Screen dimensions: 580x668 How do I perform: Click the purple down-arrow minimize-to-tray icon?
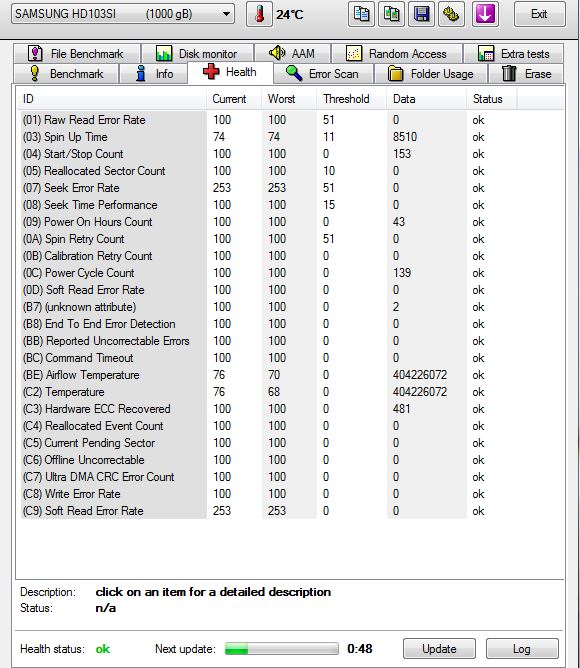tap(485, 14)
